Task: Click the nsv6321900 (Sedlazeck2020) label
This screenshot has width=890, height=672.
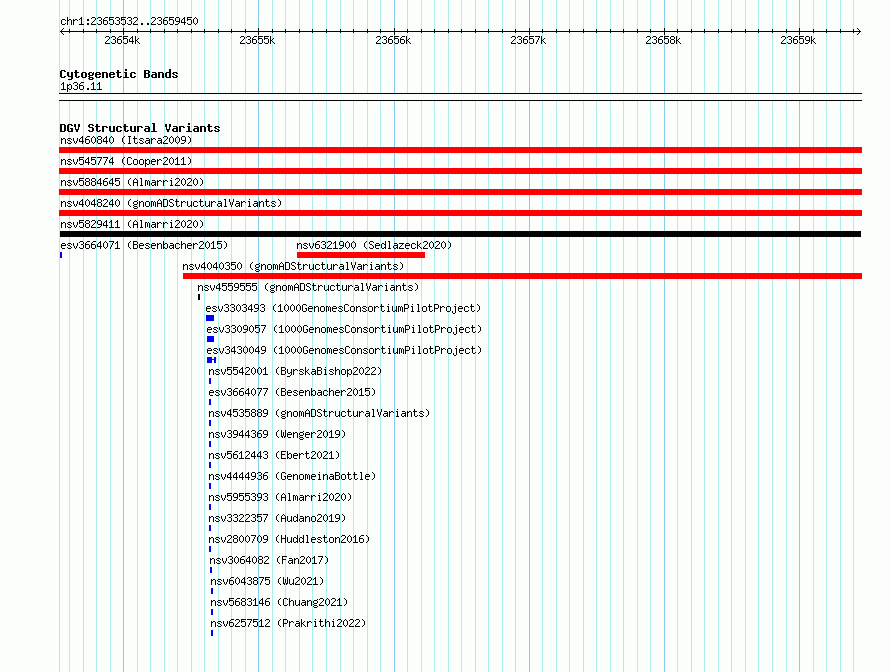Action: point(374,245)
